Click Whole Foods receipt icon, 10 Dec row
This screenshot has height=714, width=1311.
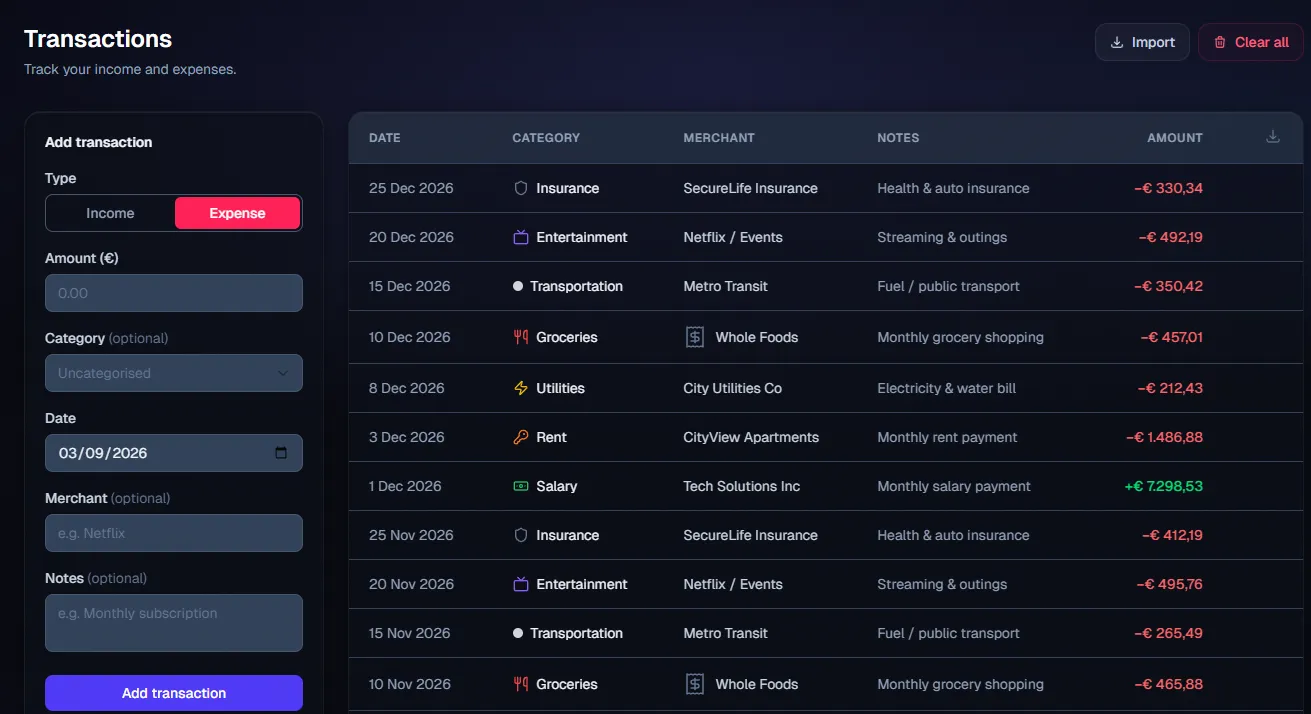pos(695,337)
